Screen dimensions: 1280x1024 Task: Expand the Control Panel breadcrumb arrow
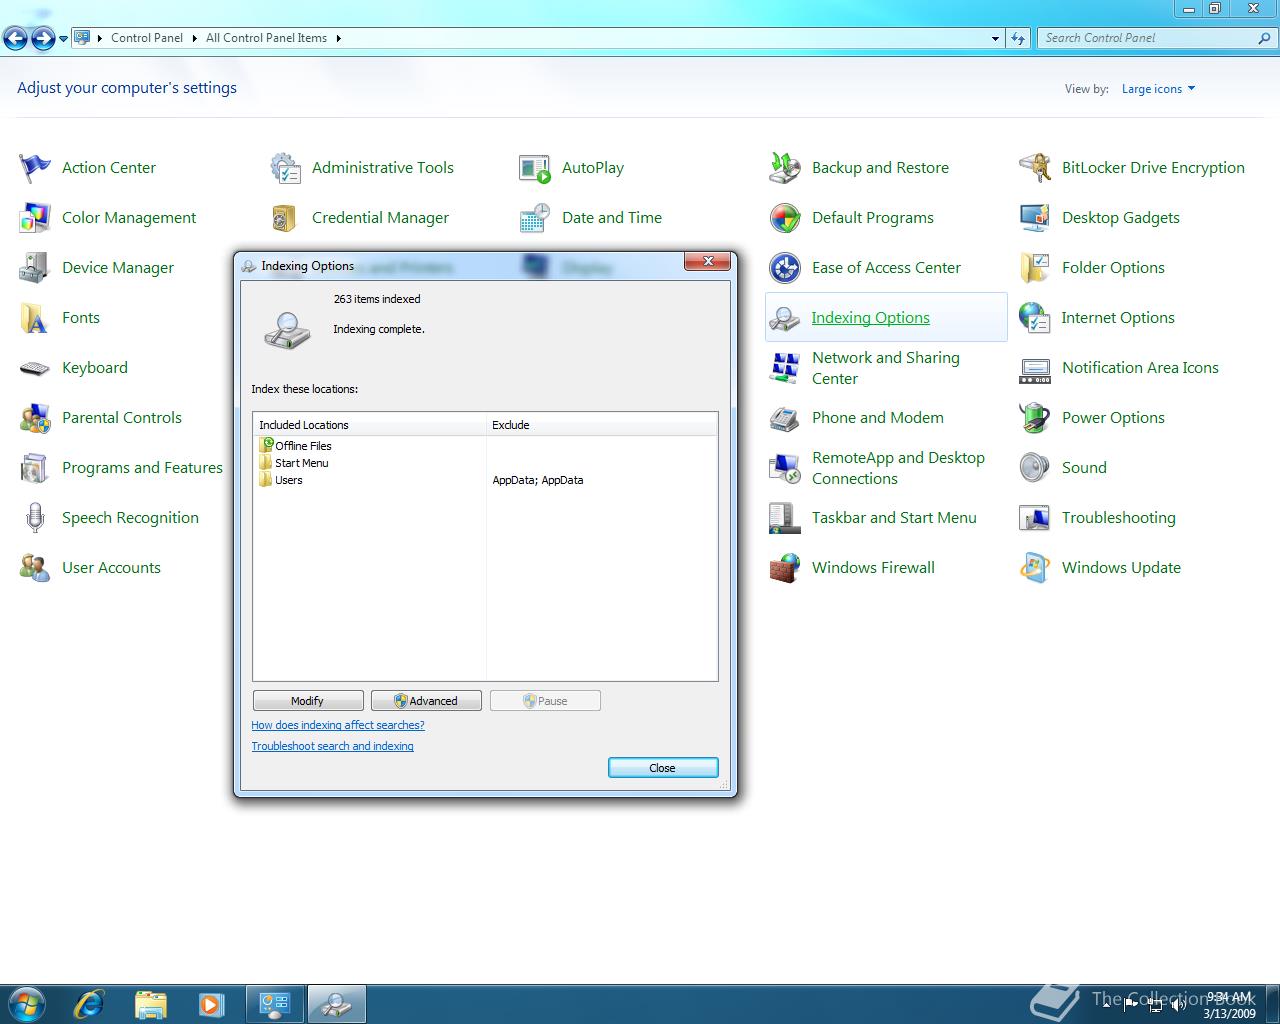click(194, 38)
